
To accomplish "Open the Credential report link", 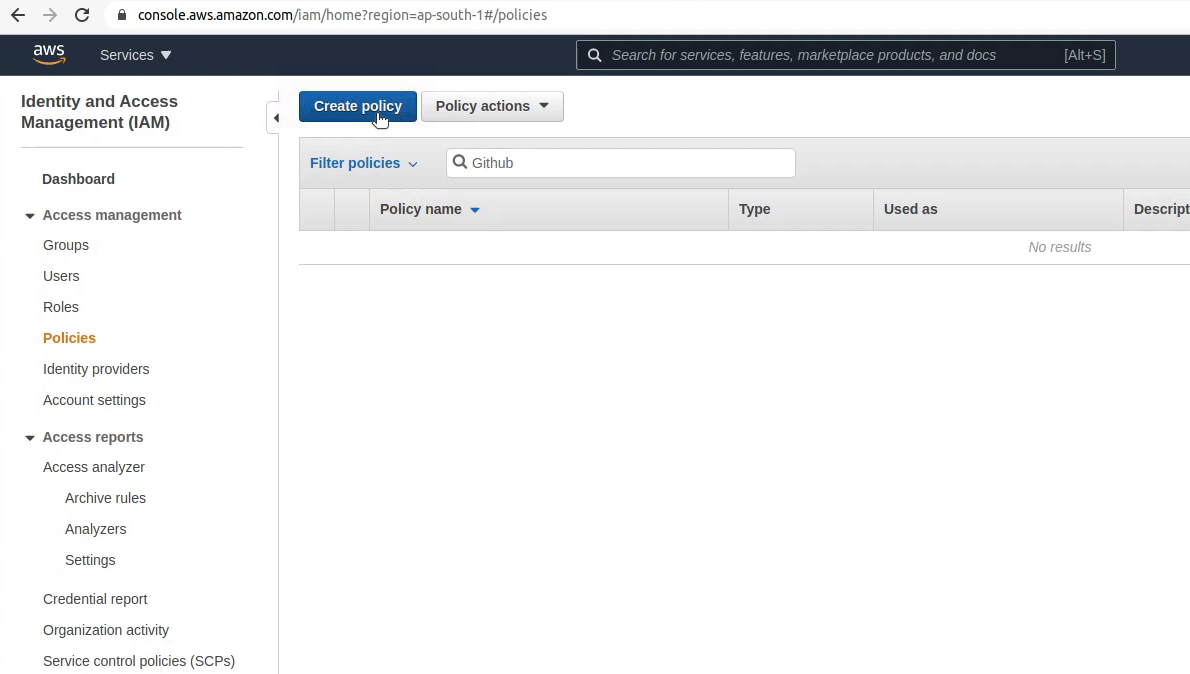I will click(95, 599).
